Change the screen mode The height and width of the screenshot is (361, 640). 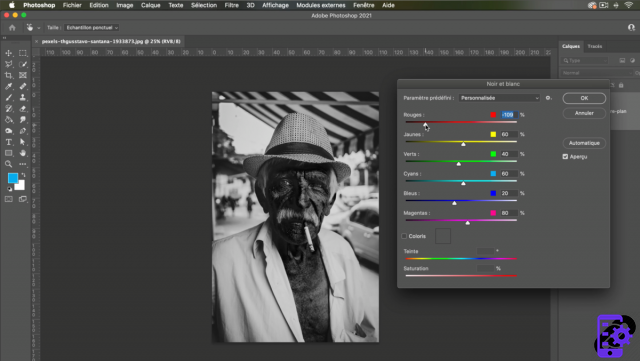pos(23,199)
